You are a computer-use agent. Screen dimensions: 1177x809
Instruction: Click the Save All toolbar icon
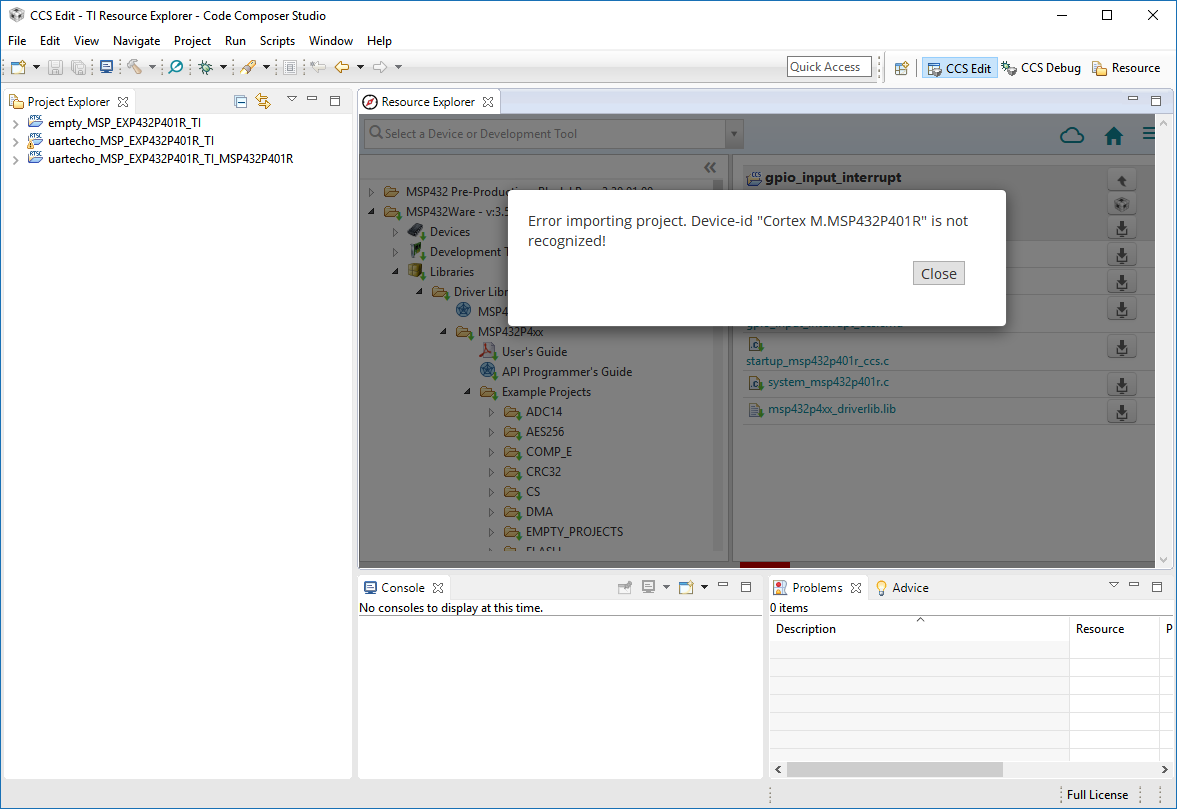[x=78, y=68]
